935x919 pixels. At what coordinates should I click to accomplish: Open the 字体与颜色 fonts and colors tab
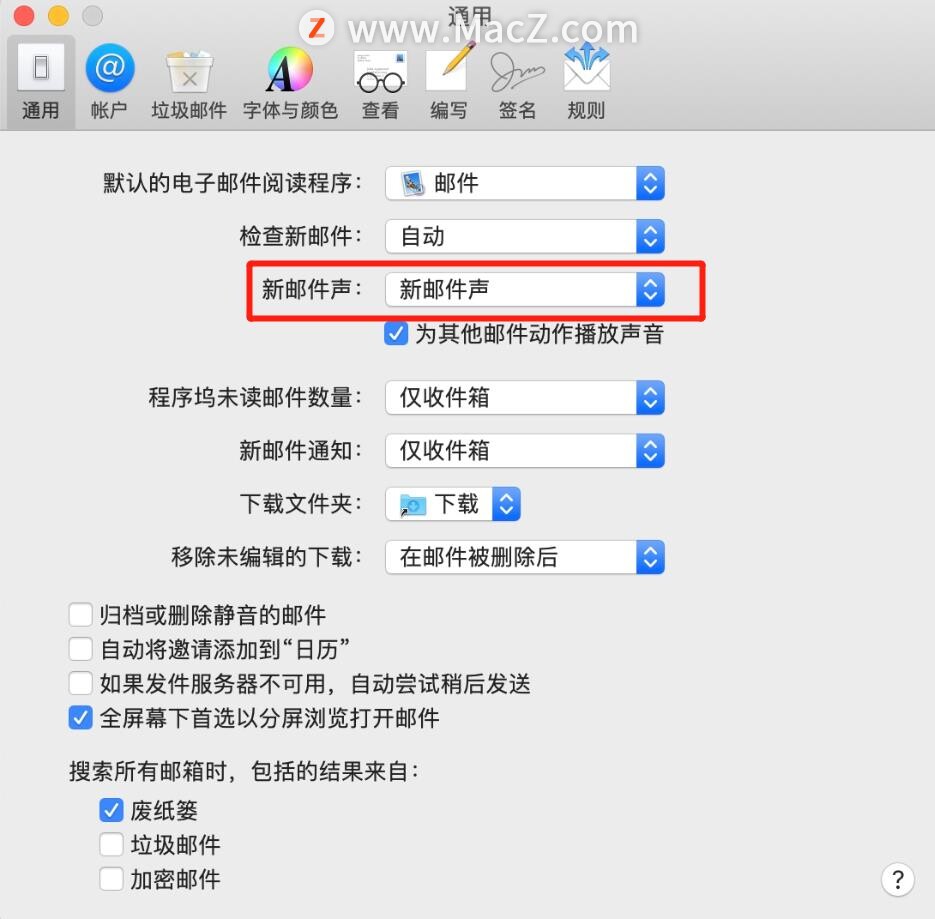coord(290,83)
